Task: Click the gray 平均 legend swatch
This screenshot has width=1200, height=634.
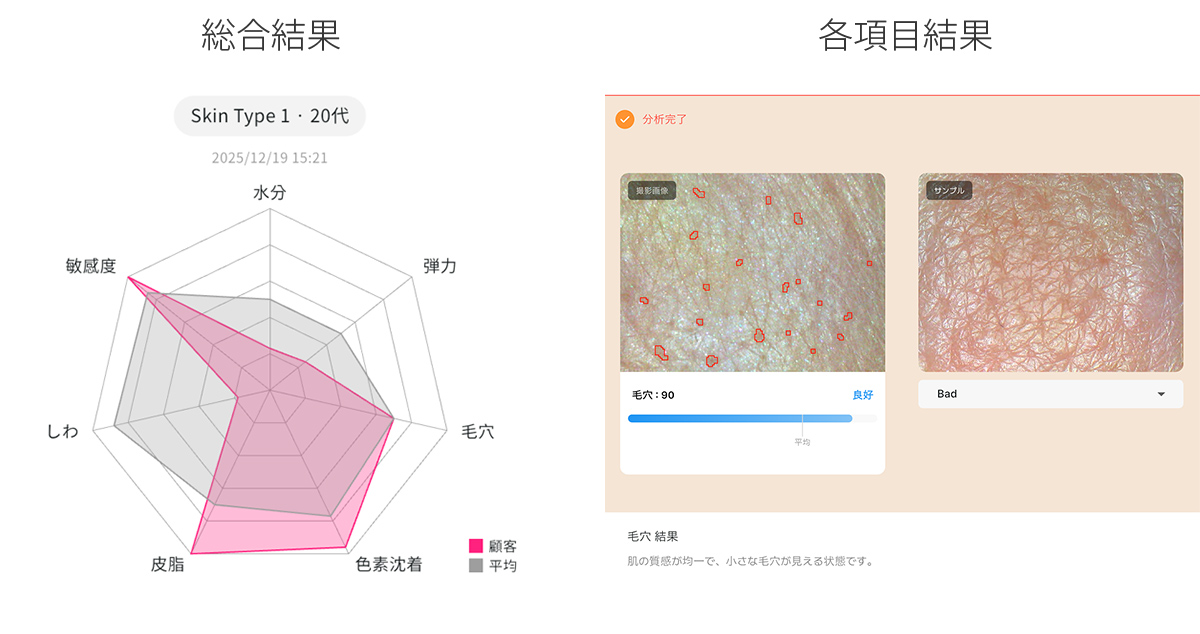Action: pos(476,566)
